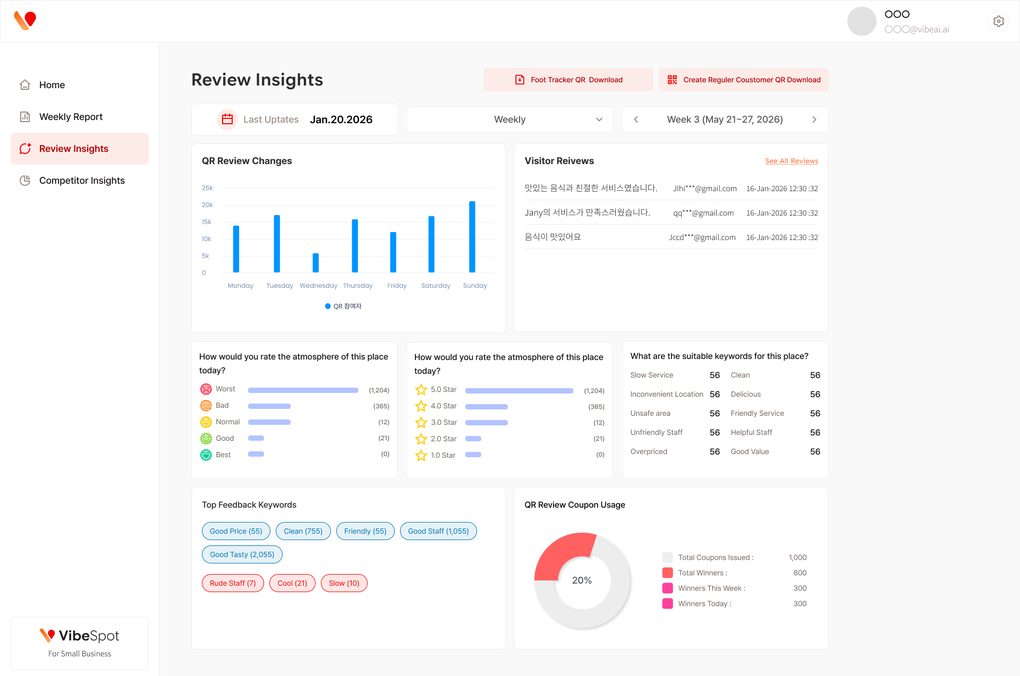Open Weekly Report in sidebar
This screenshot has height=676, width=1020.
coord(79,116)
